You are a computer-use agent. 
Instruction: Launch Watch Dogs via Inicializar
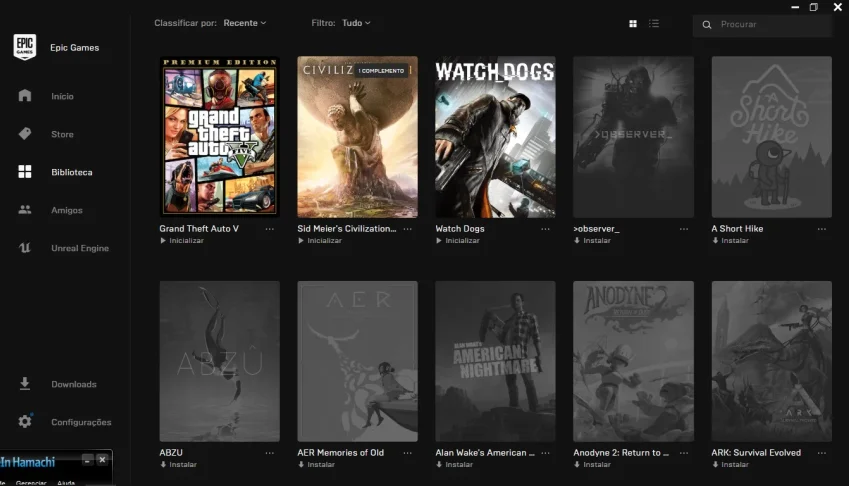[458, 240]
